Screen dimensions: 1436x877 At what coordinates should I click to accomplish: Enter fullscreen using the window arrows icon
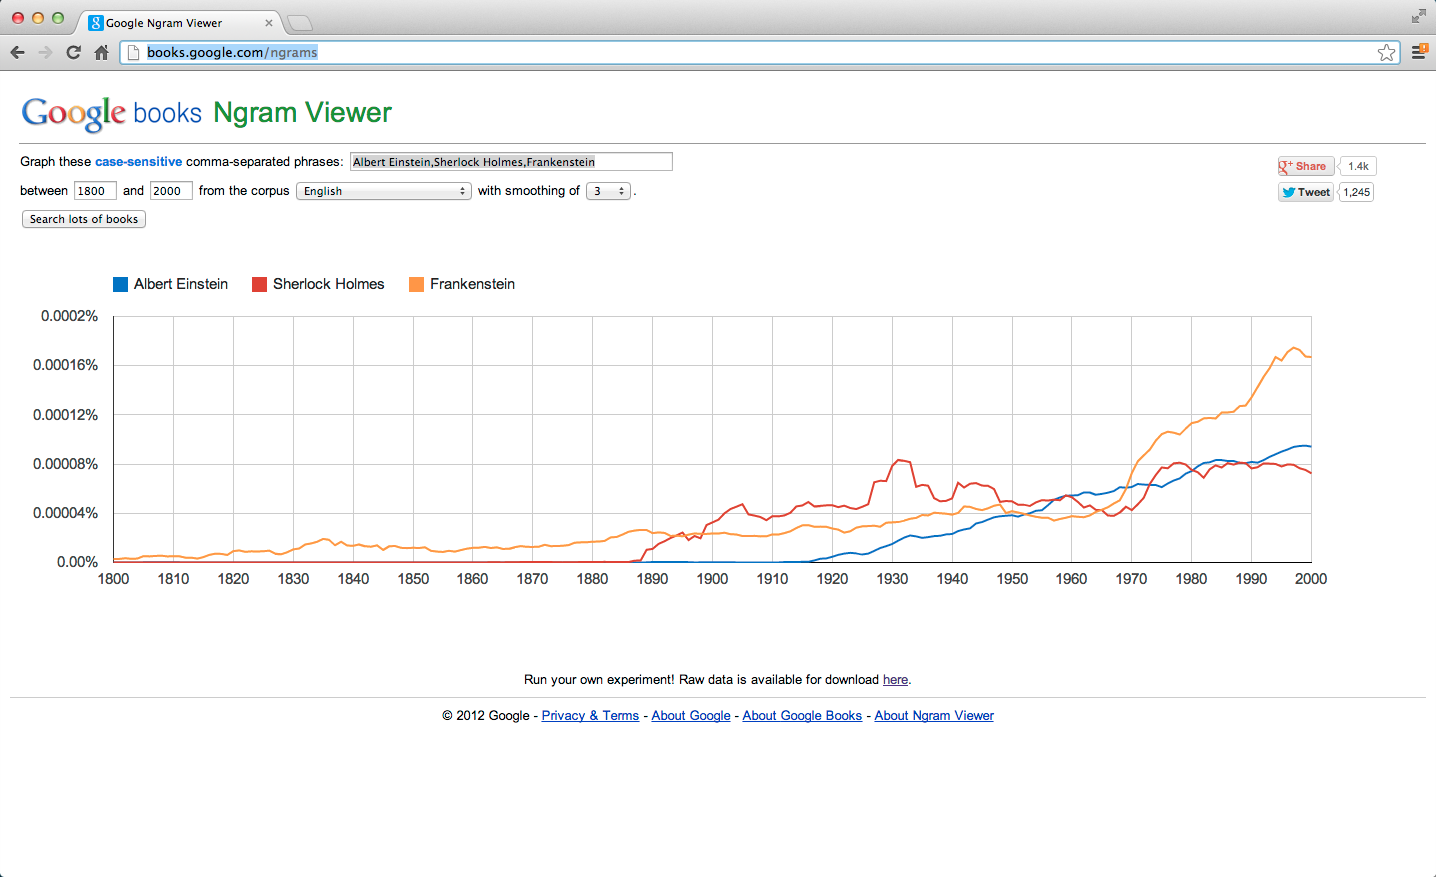click(1418, 16)
